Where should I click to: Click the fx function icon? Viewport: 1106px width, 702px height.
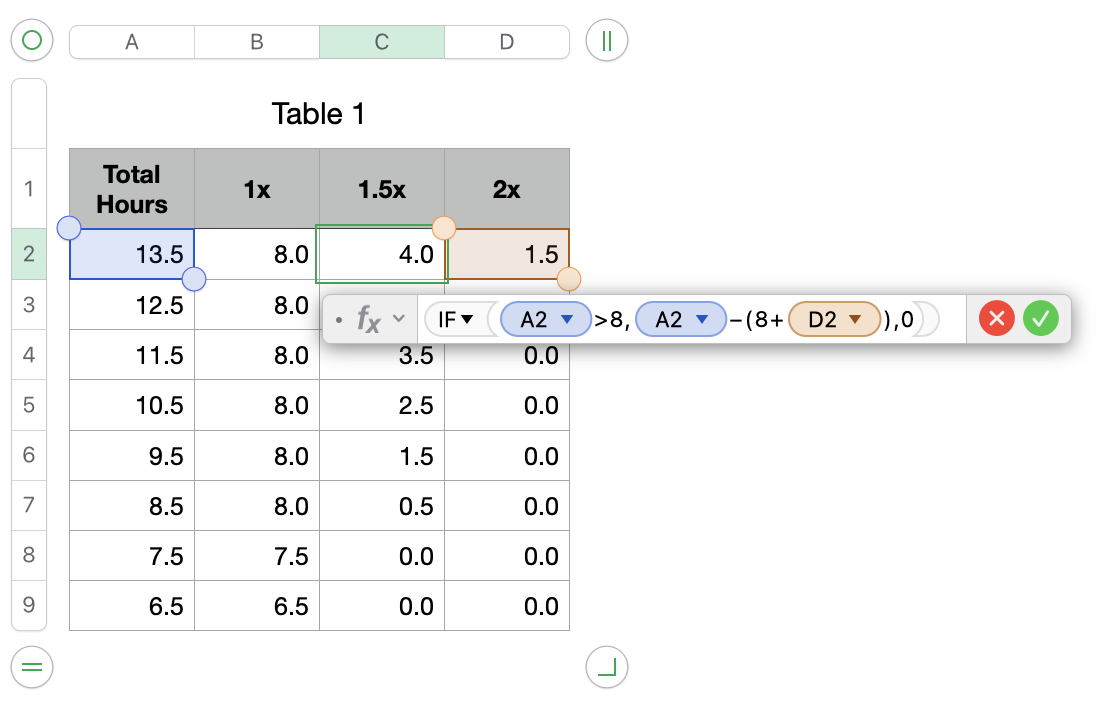pyautogui.click(x=368, y=320)
